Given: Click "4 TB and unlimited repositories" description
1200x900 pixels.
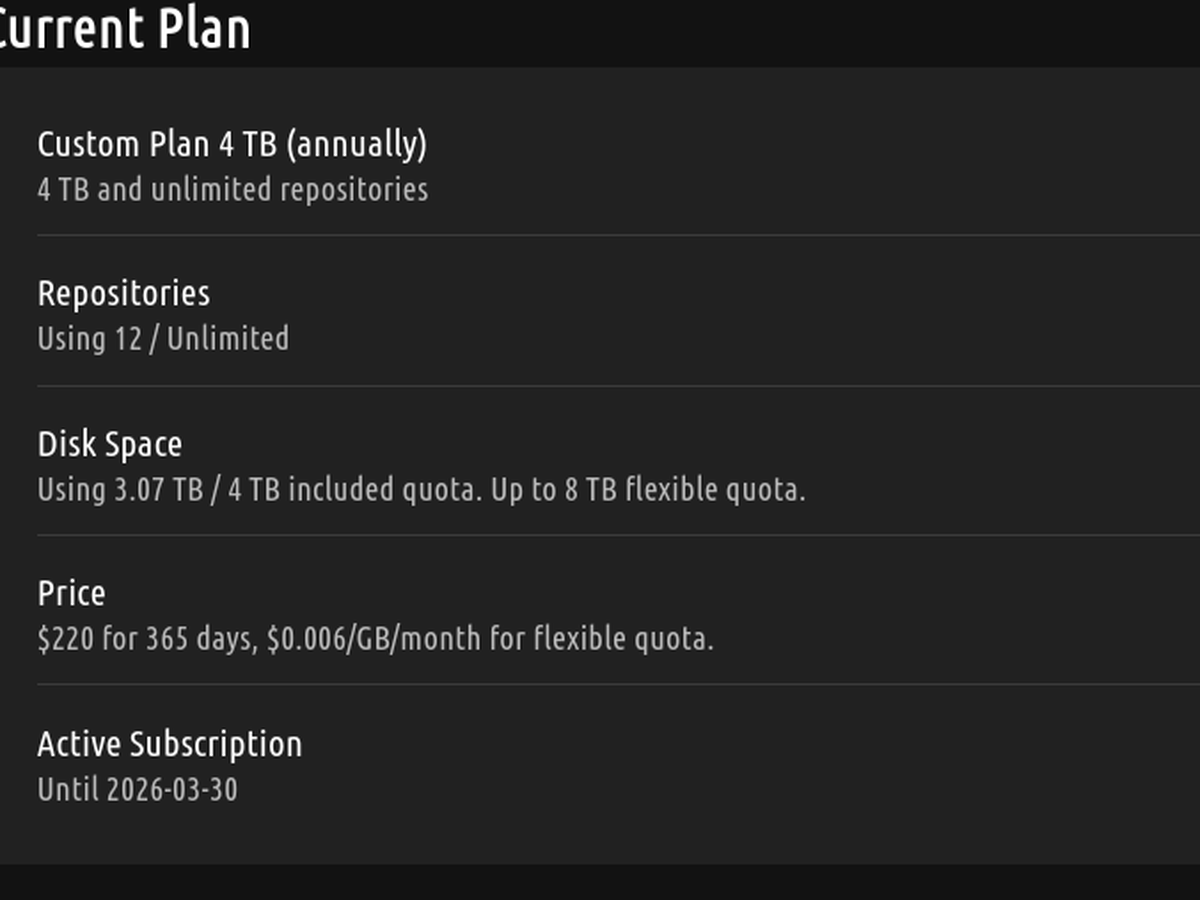Looking at the screenshot, I should [x=232, y=189].
